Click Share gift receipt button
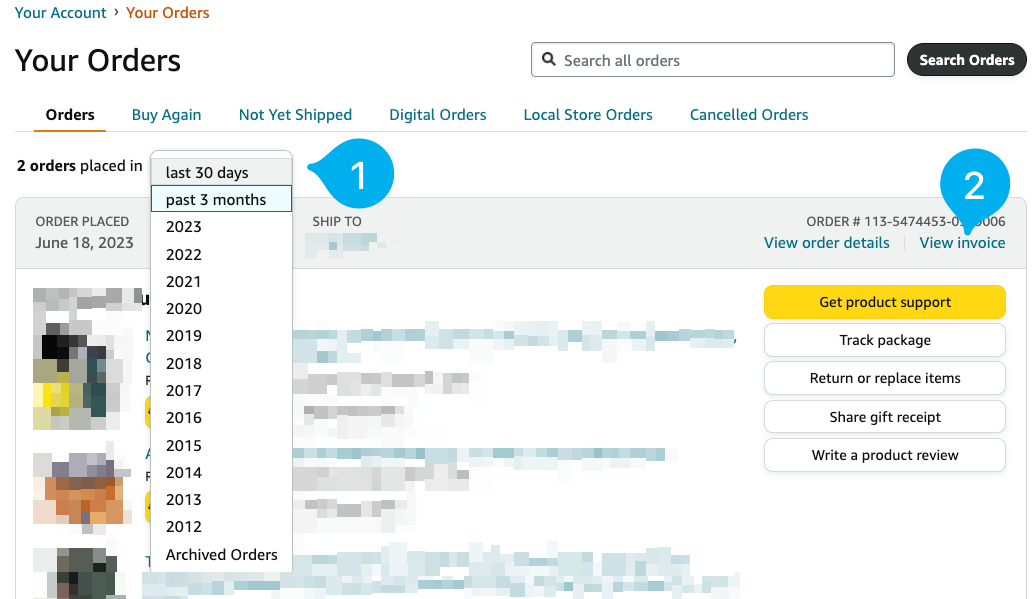The width and height of the screenshot is (1035, 599). (x=885, y=417)
